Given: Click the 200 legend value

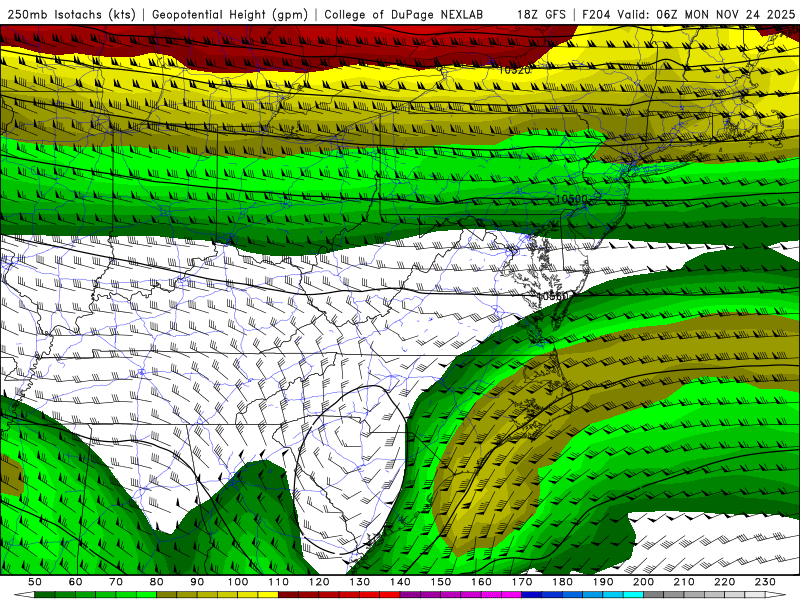Looking at the screenshot, I should click(x=643, y=582).
